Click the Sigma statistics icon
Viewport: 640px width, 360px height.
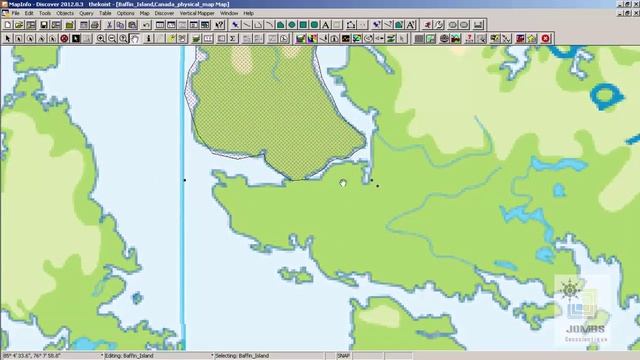pyautogui.click(x=233, y=38)
